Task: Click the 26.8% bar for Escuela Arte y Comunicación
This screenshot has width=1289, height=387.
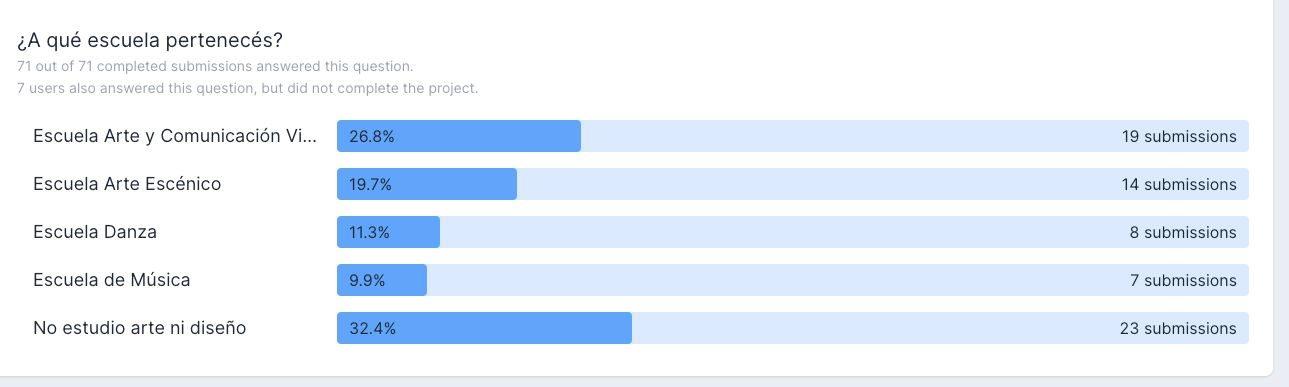Action: coord(459,136)
